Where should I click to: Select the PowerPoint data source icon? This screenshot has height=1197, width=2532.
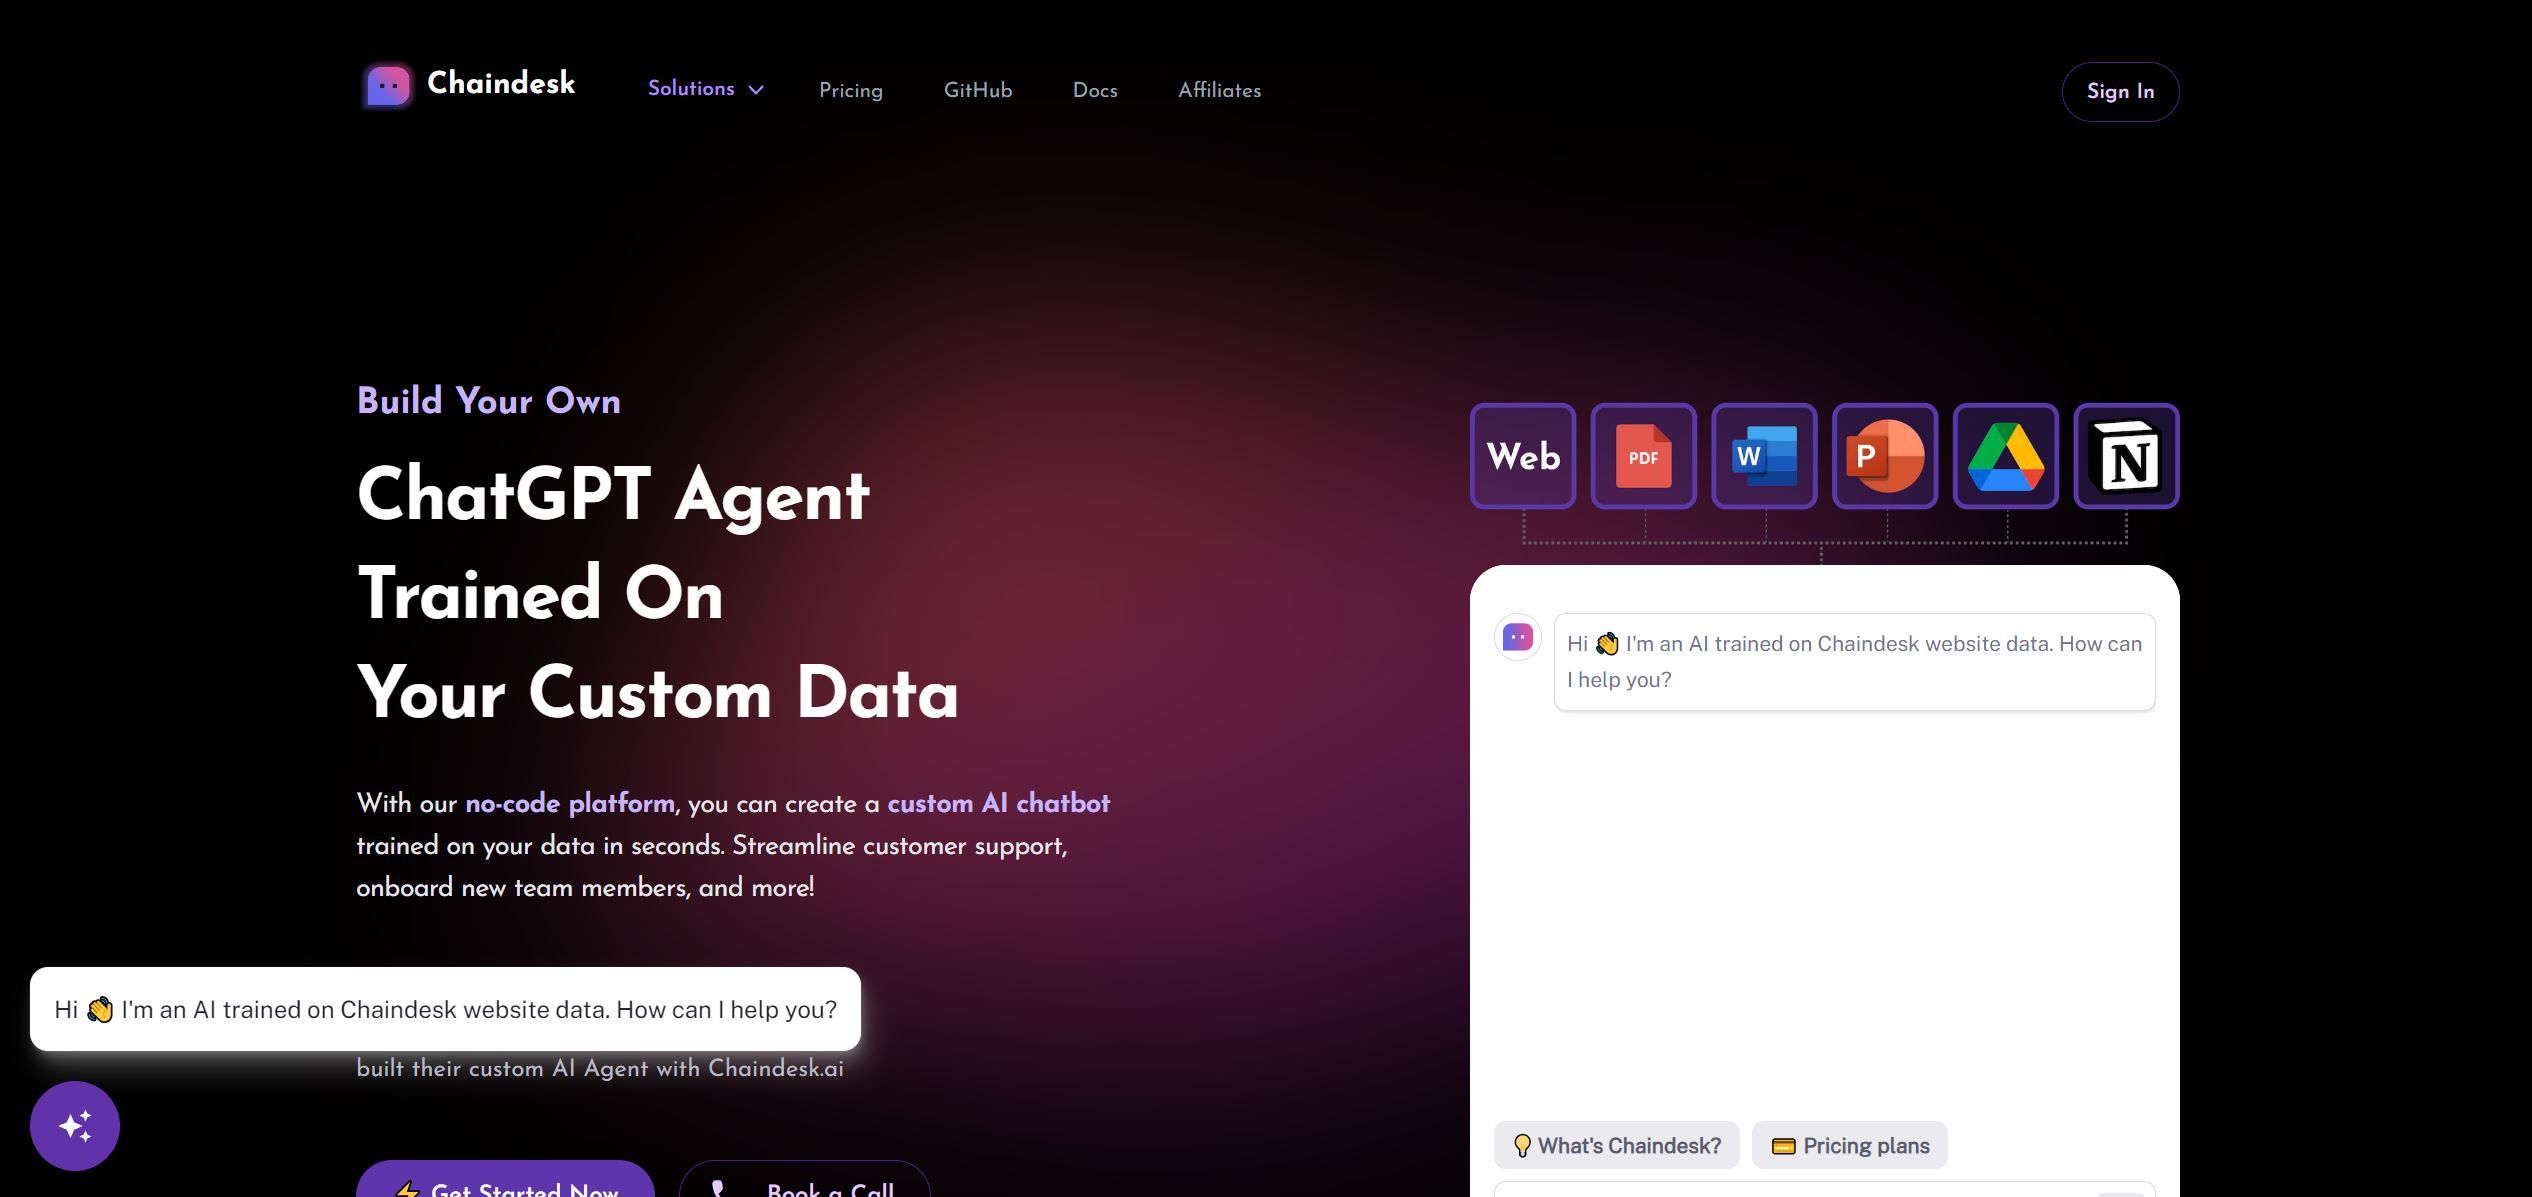[1885, 456]
